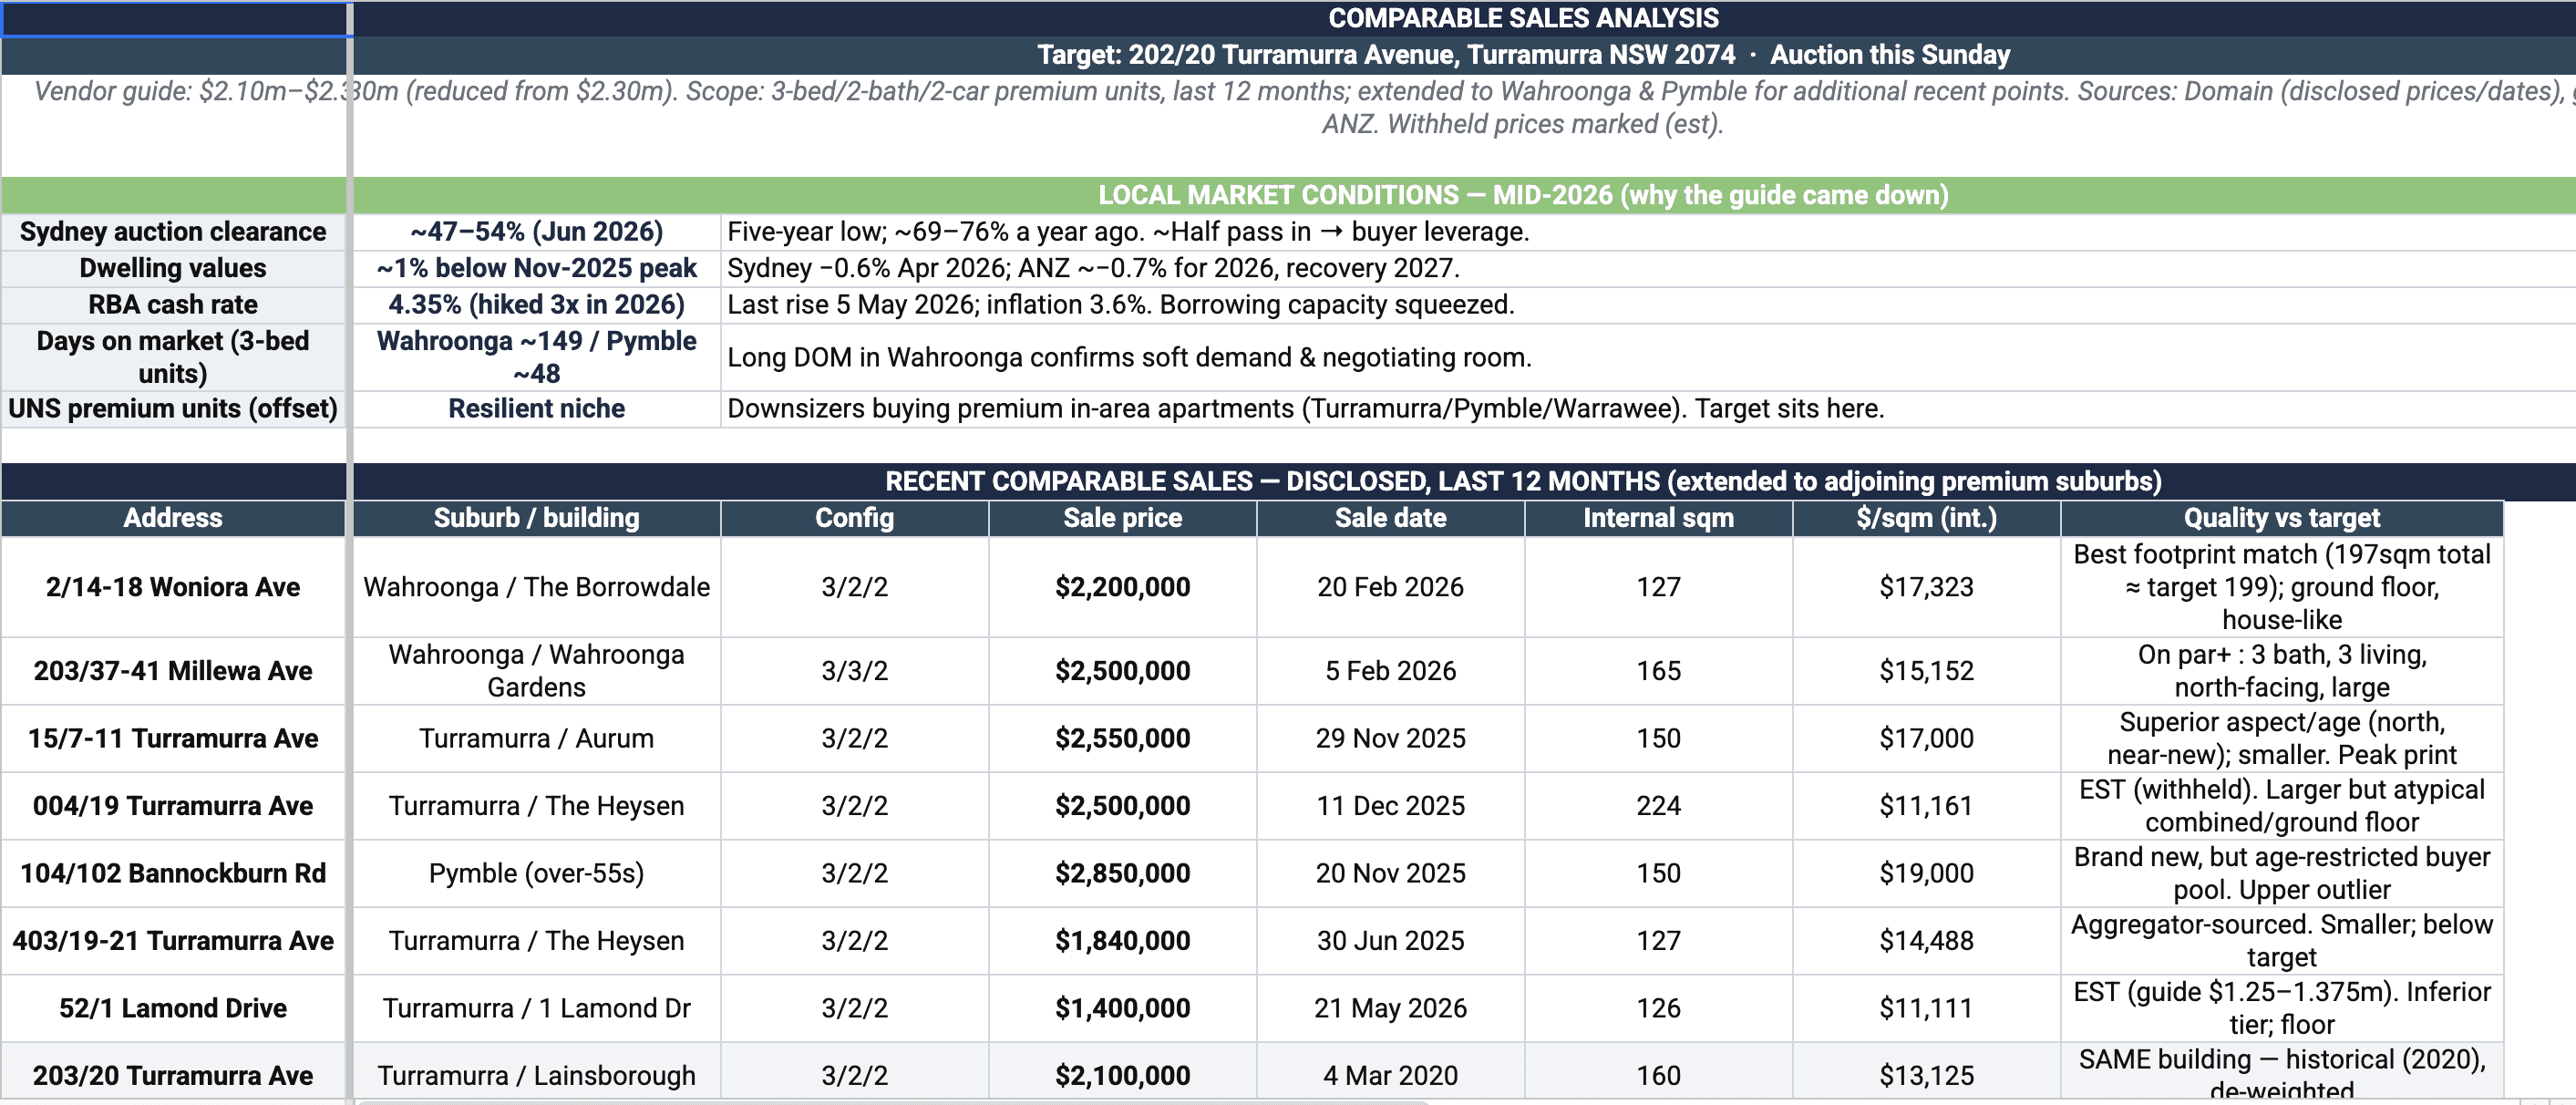Select the 2/14-18 Woniora Ave address cell
2576x1105 pixels.
point(173,587)
